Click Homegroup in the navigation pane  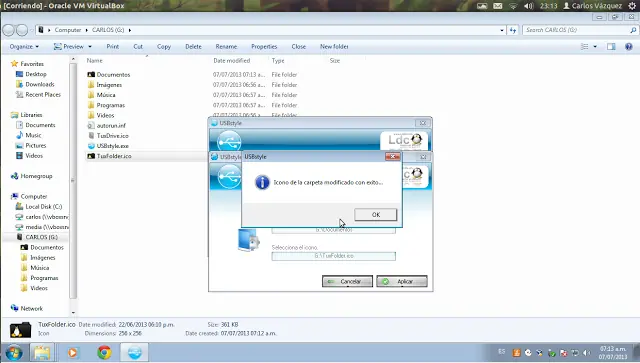36,176
